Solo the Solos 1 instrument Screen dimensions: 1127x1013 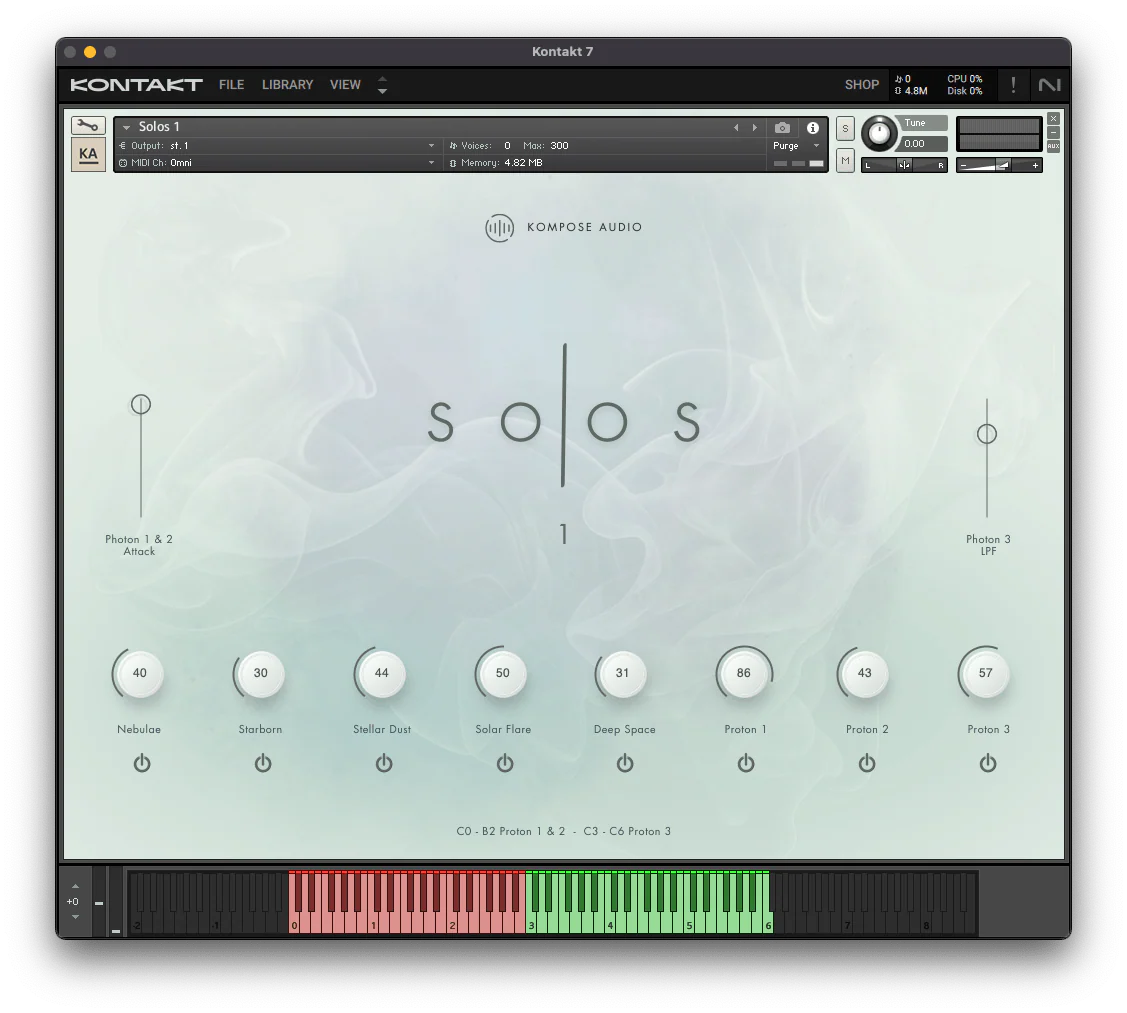844,128
